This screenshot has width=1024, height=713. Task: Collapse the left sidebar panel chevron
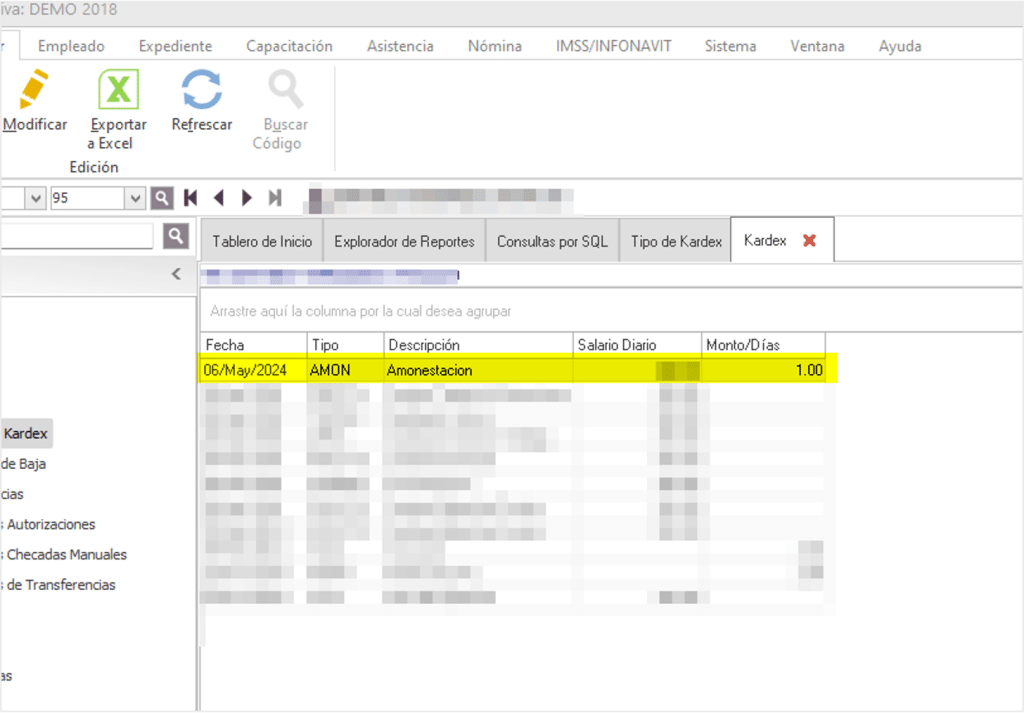[176, 274]
